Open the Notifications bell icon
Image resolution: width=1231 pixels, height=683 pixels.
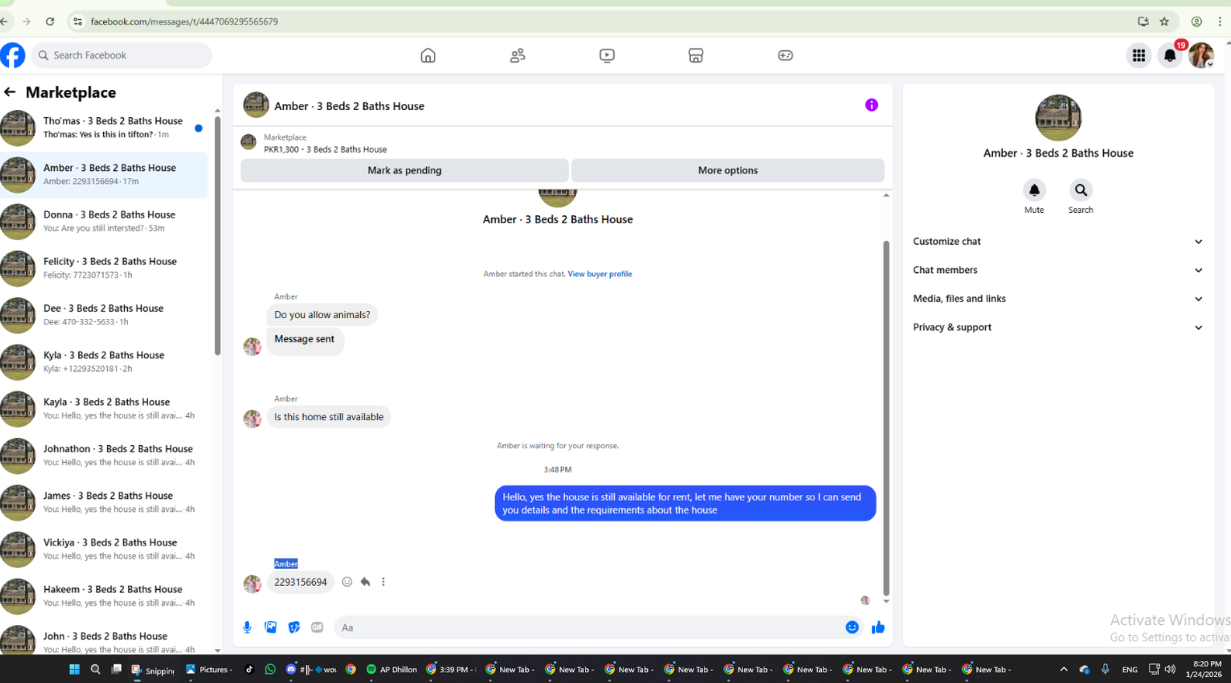click(1170, 56)
